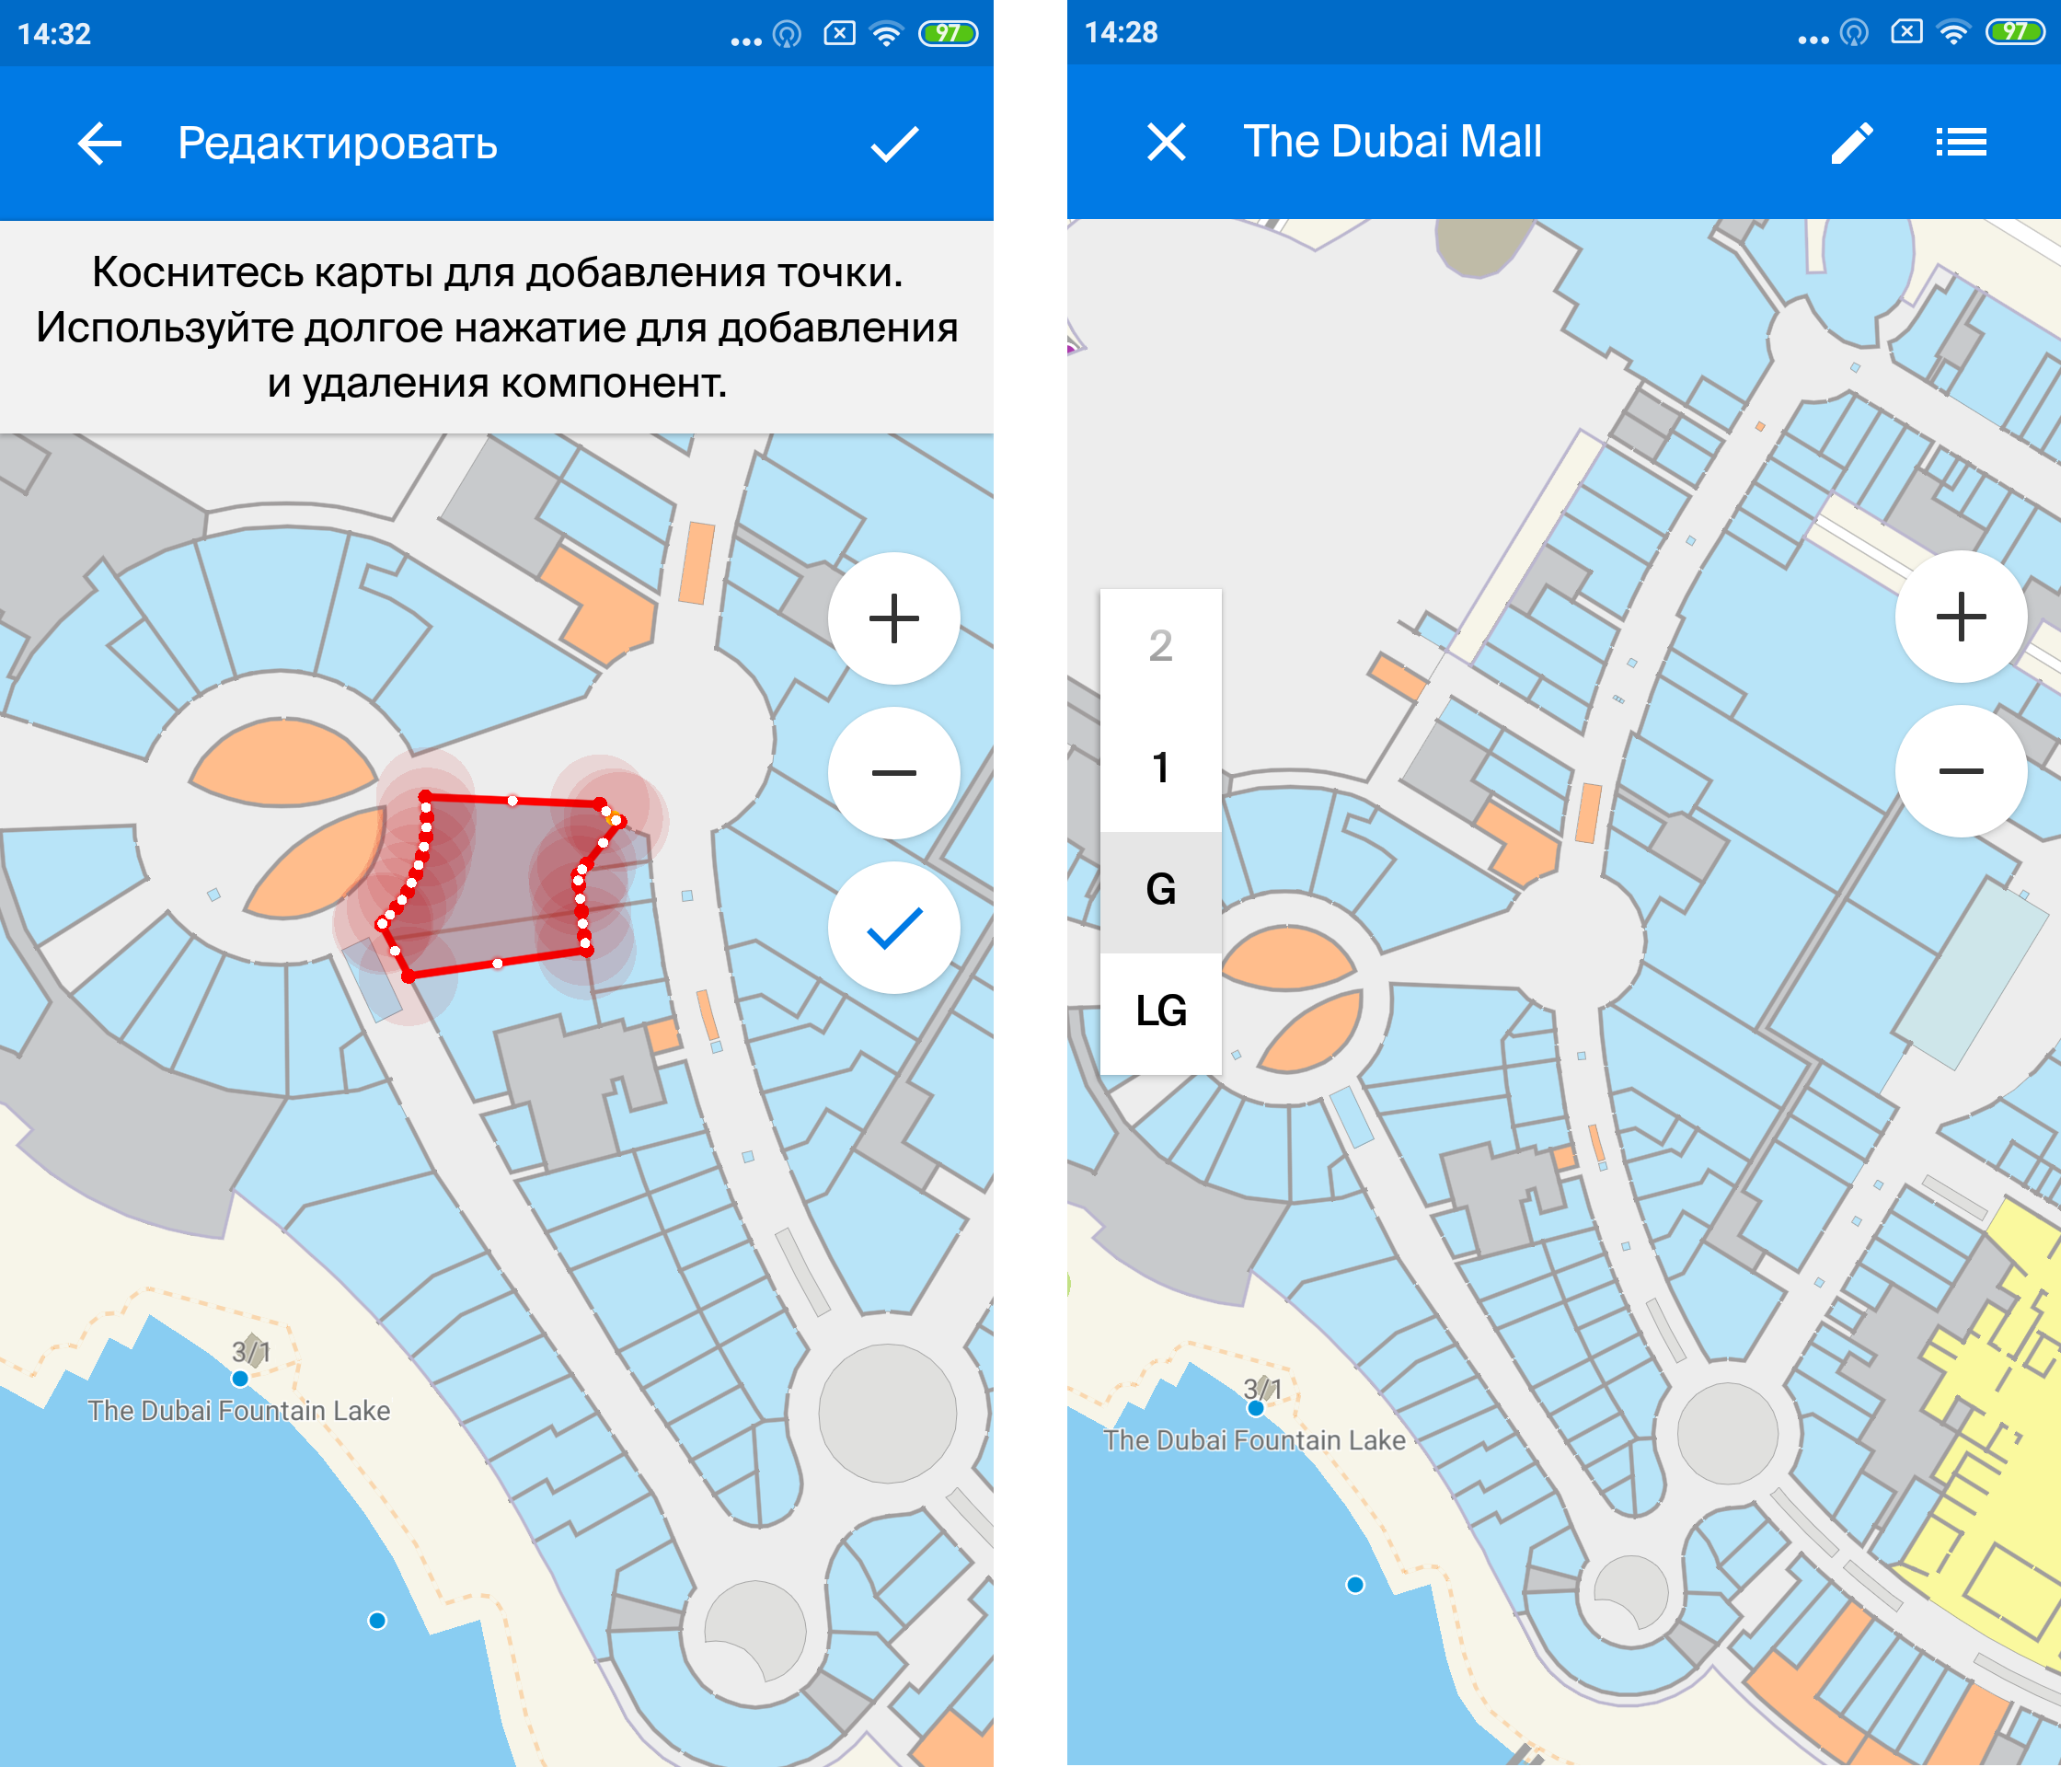
Task: Select floor level 1 on Dubai Mall
Action: click(x=1158, y=766)
